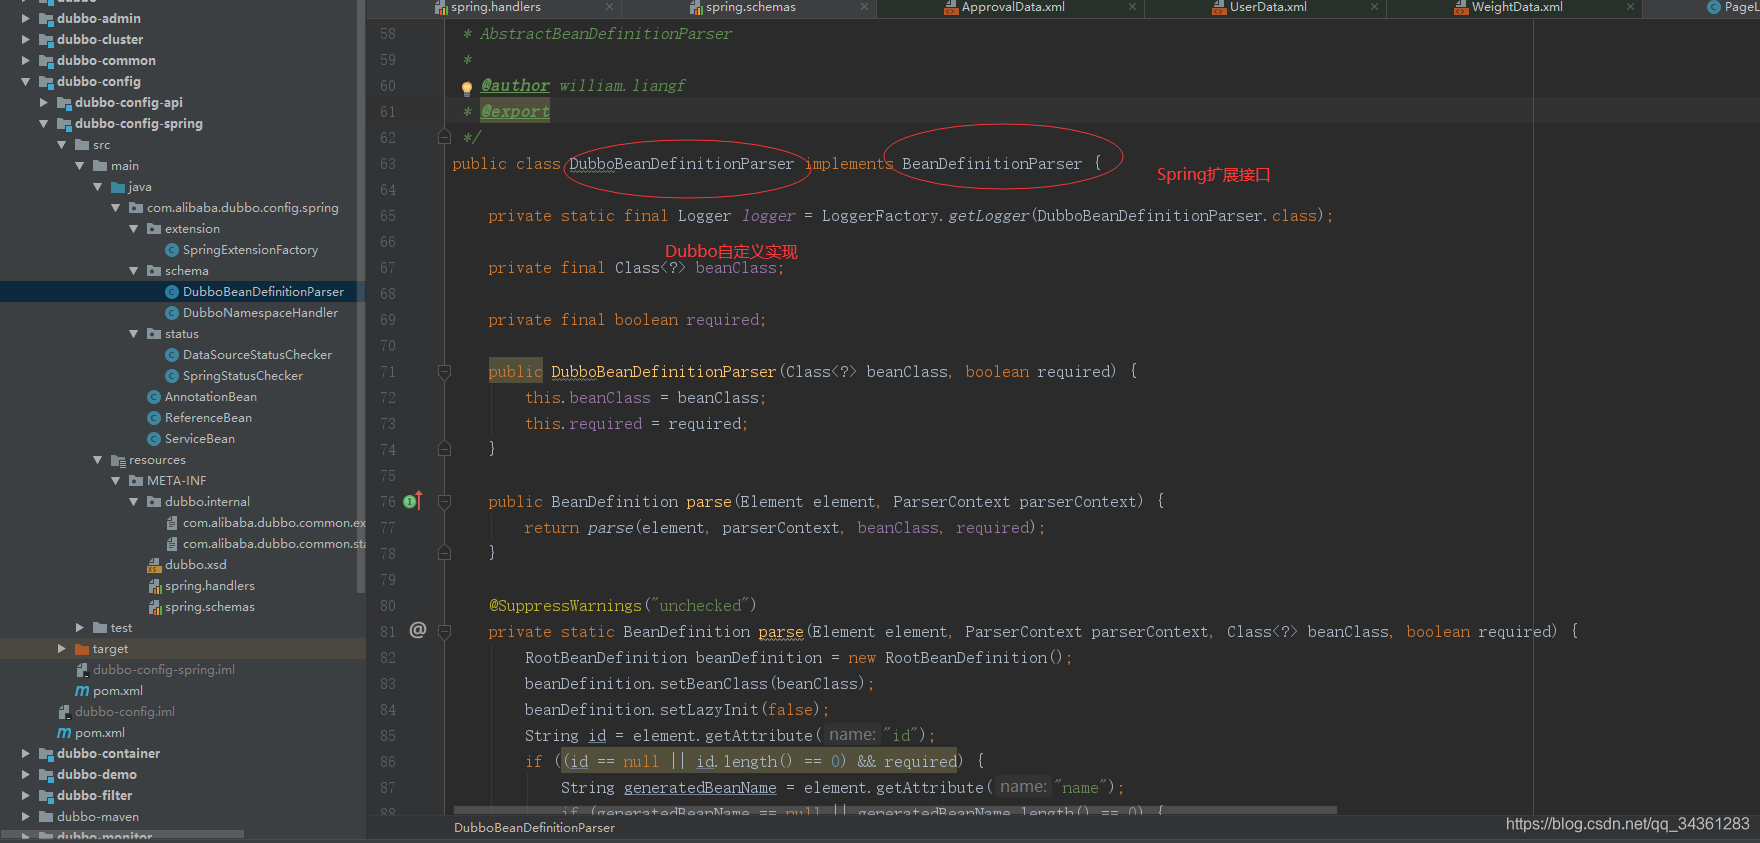Collapse the META-INF folder

click(116, 481)
